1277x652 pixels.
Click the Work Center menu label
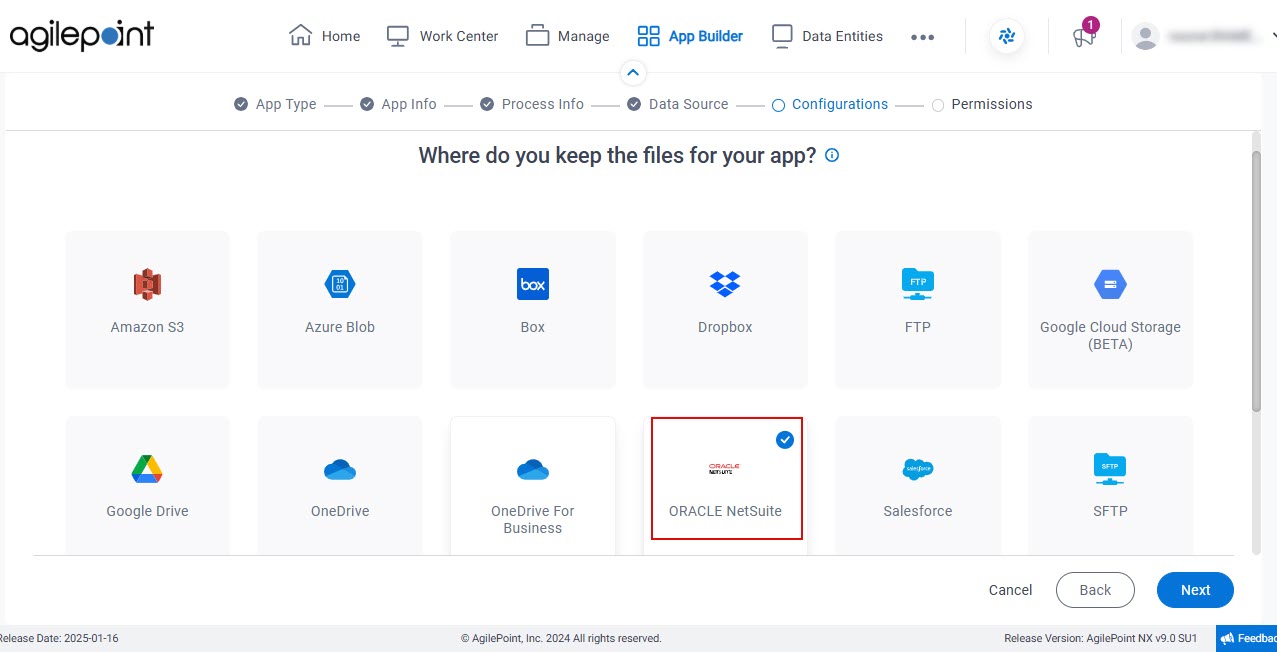pyautogui.click(x=459, y=36)
